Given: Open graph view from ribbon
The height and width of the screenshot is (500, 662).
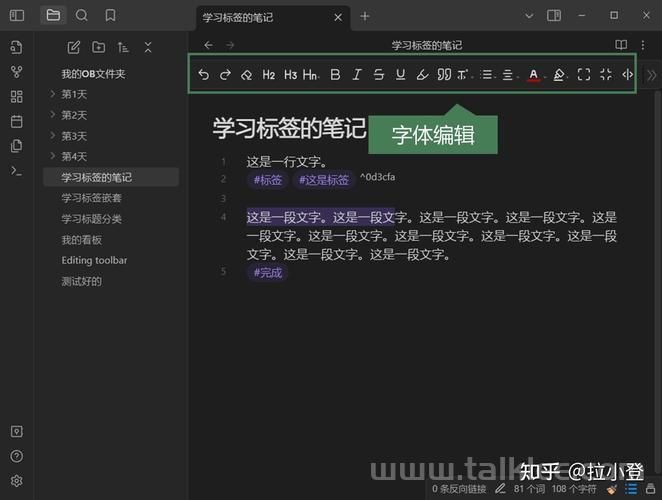Looking at the screenshot, I should (16, 72).
